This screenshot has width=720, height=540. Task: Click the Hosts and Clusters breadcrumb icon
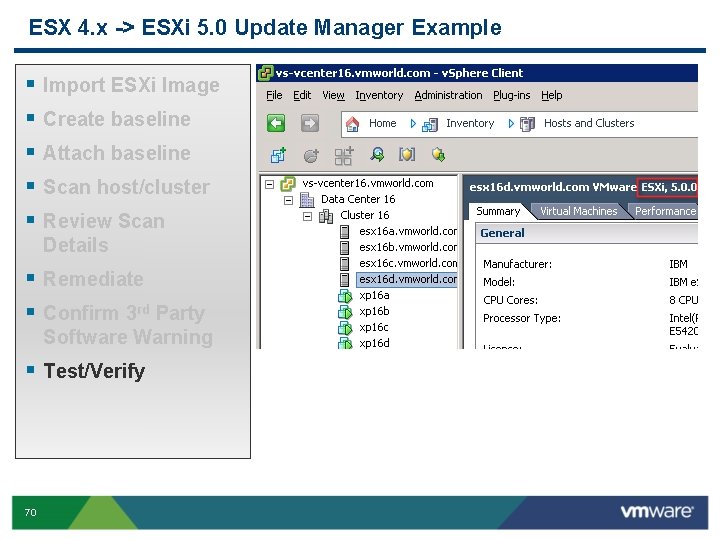click(527, 124)
